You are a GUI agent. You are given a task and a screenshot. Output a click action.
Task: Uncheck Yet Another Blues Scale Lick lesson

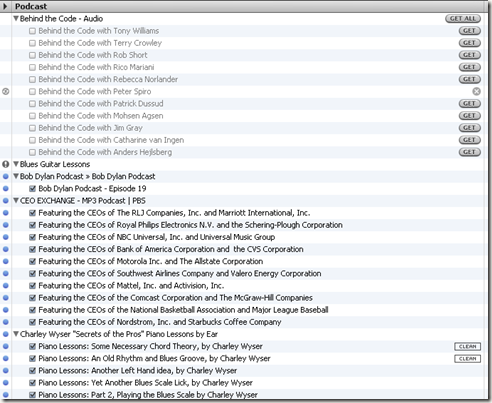tap(32, 383)
